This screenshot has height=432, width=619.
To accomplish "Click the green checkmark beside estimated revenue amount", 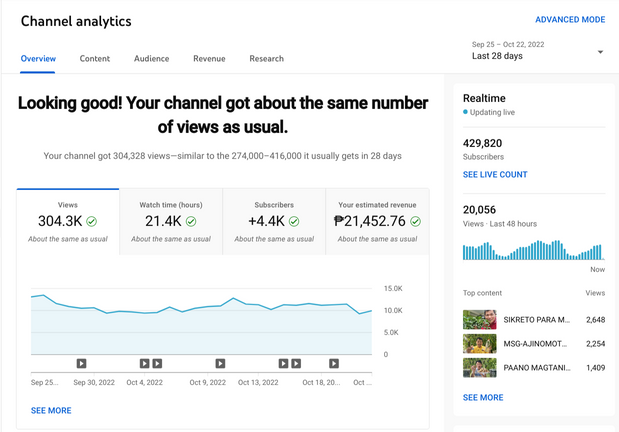I will pos(415,221).
